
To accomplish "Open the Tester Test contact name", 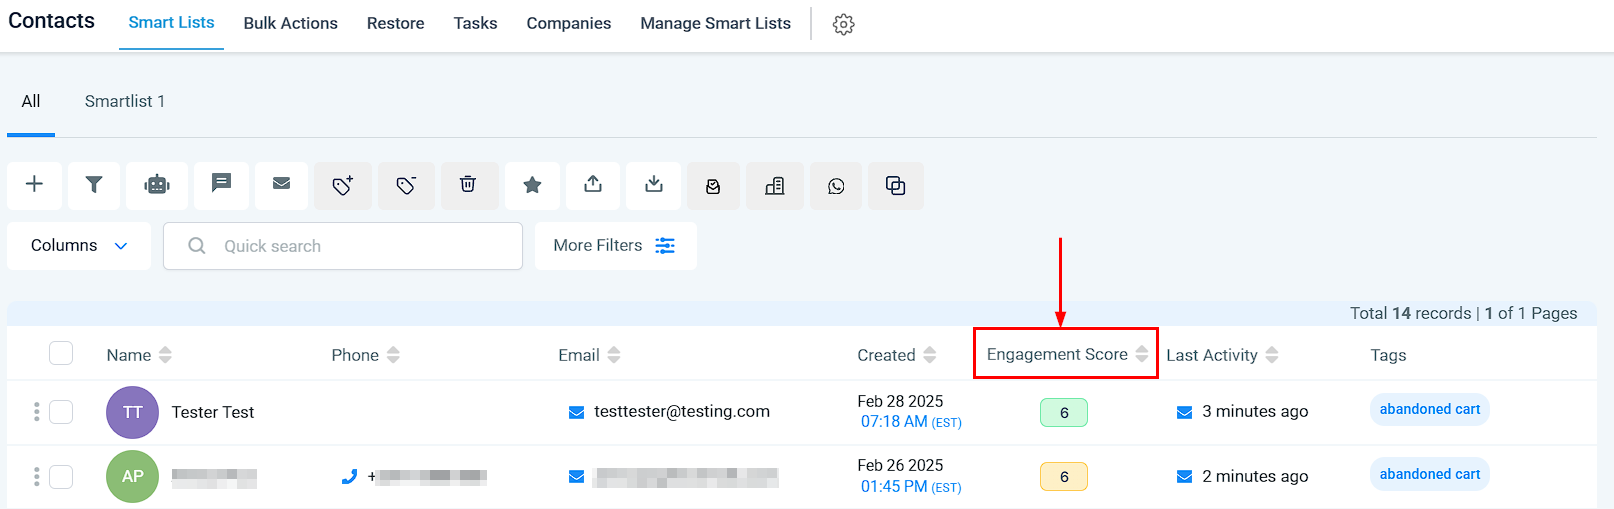I will (213, 412).
